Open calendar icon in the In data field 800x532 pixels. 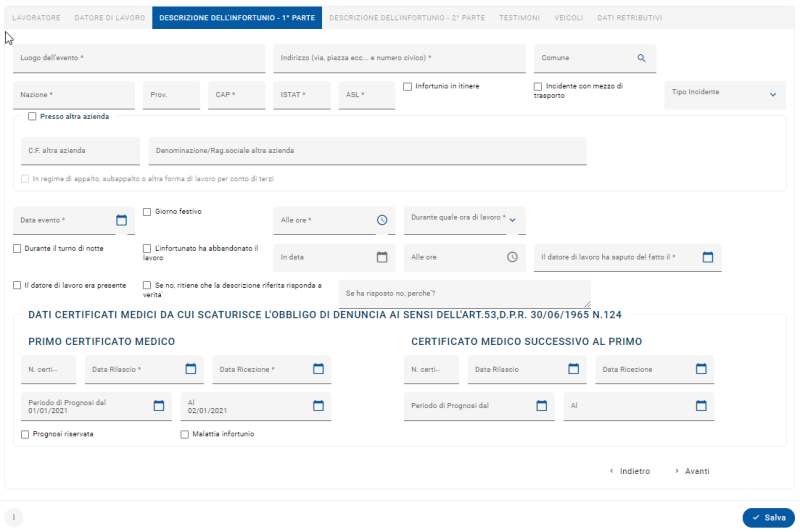point(381,257)
